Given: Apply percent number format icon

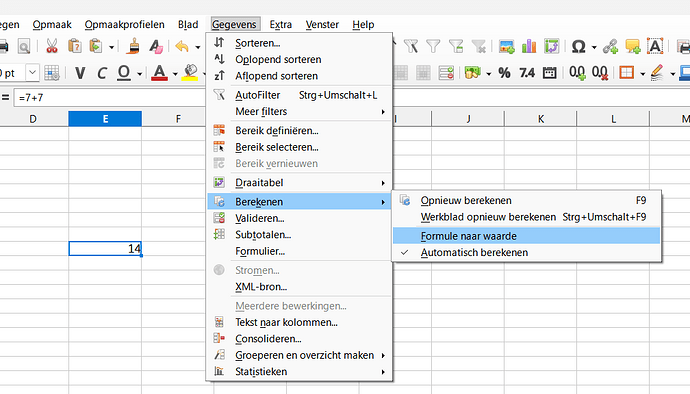Looking at the screenshot, I should (x=504, y=73).
